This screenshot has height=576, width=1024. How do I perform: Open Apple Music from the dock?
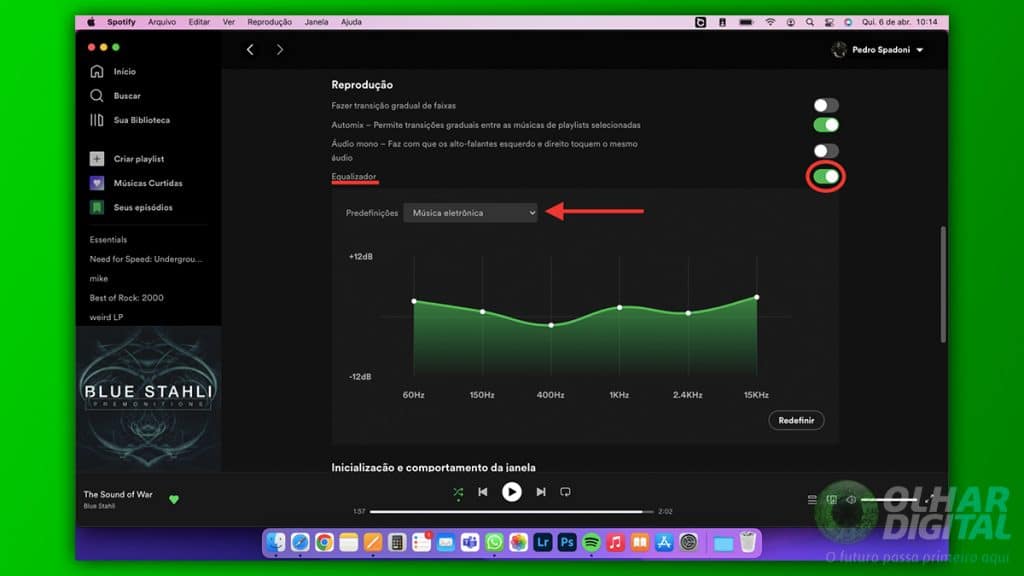click(615, 543)
